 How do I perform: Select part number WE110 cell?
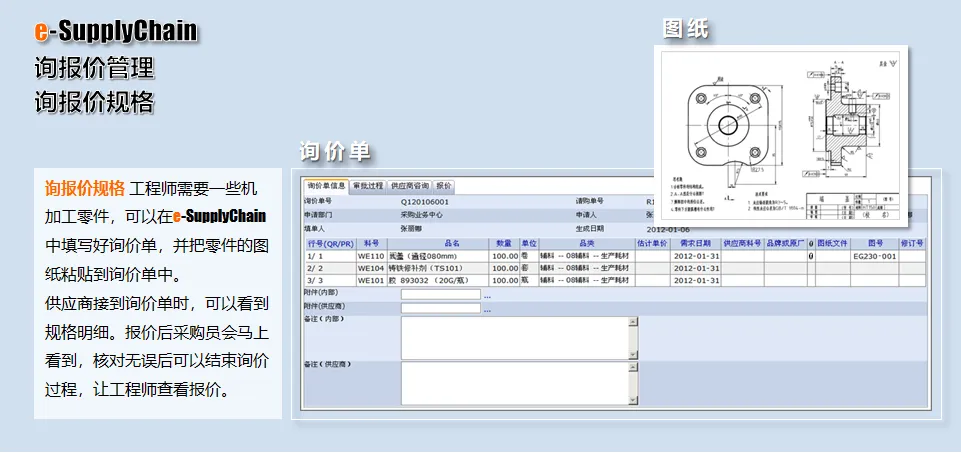pyautogui.click(x=371, y=256)
